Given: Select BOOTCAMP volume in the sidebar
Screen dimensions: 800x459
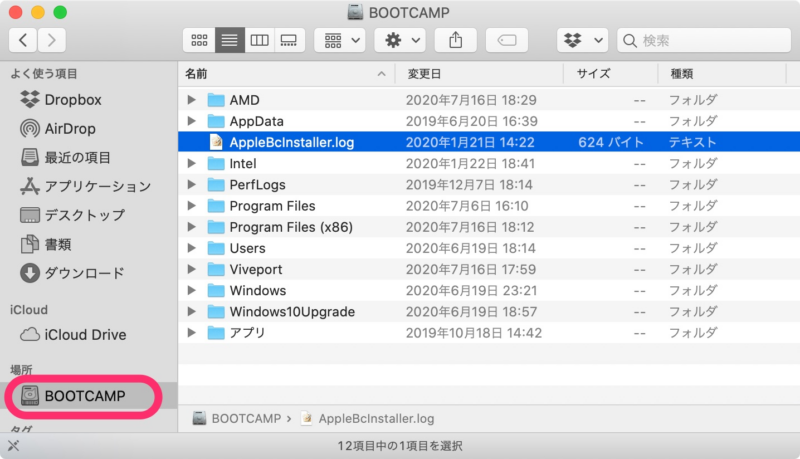Looking at the screenshot, I should tap(85, 396).
